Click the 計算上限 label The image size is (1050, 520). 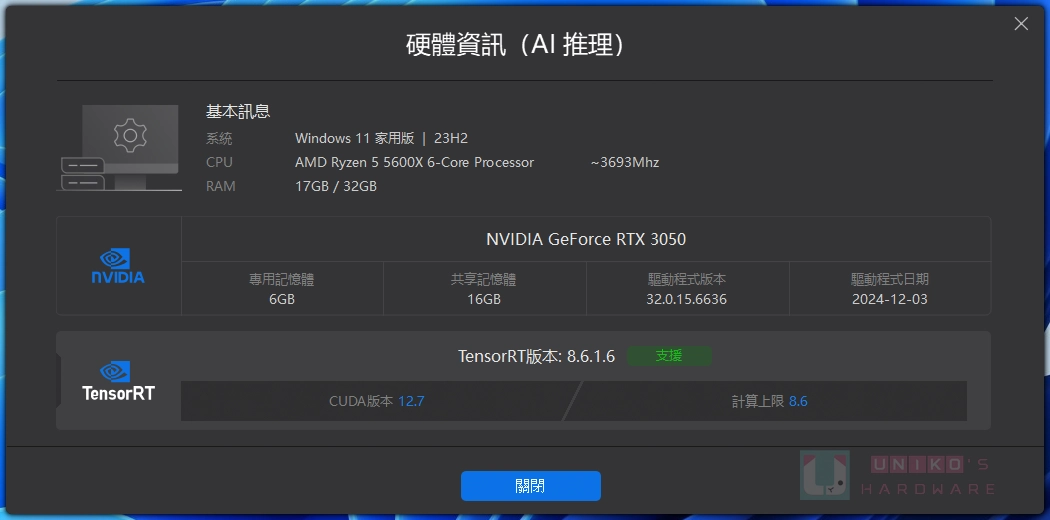(758, 402)
